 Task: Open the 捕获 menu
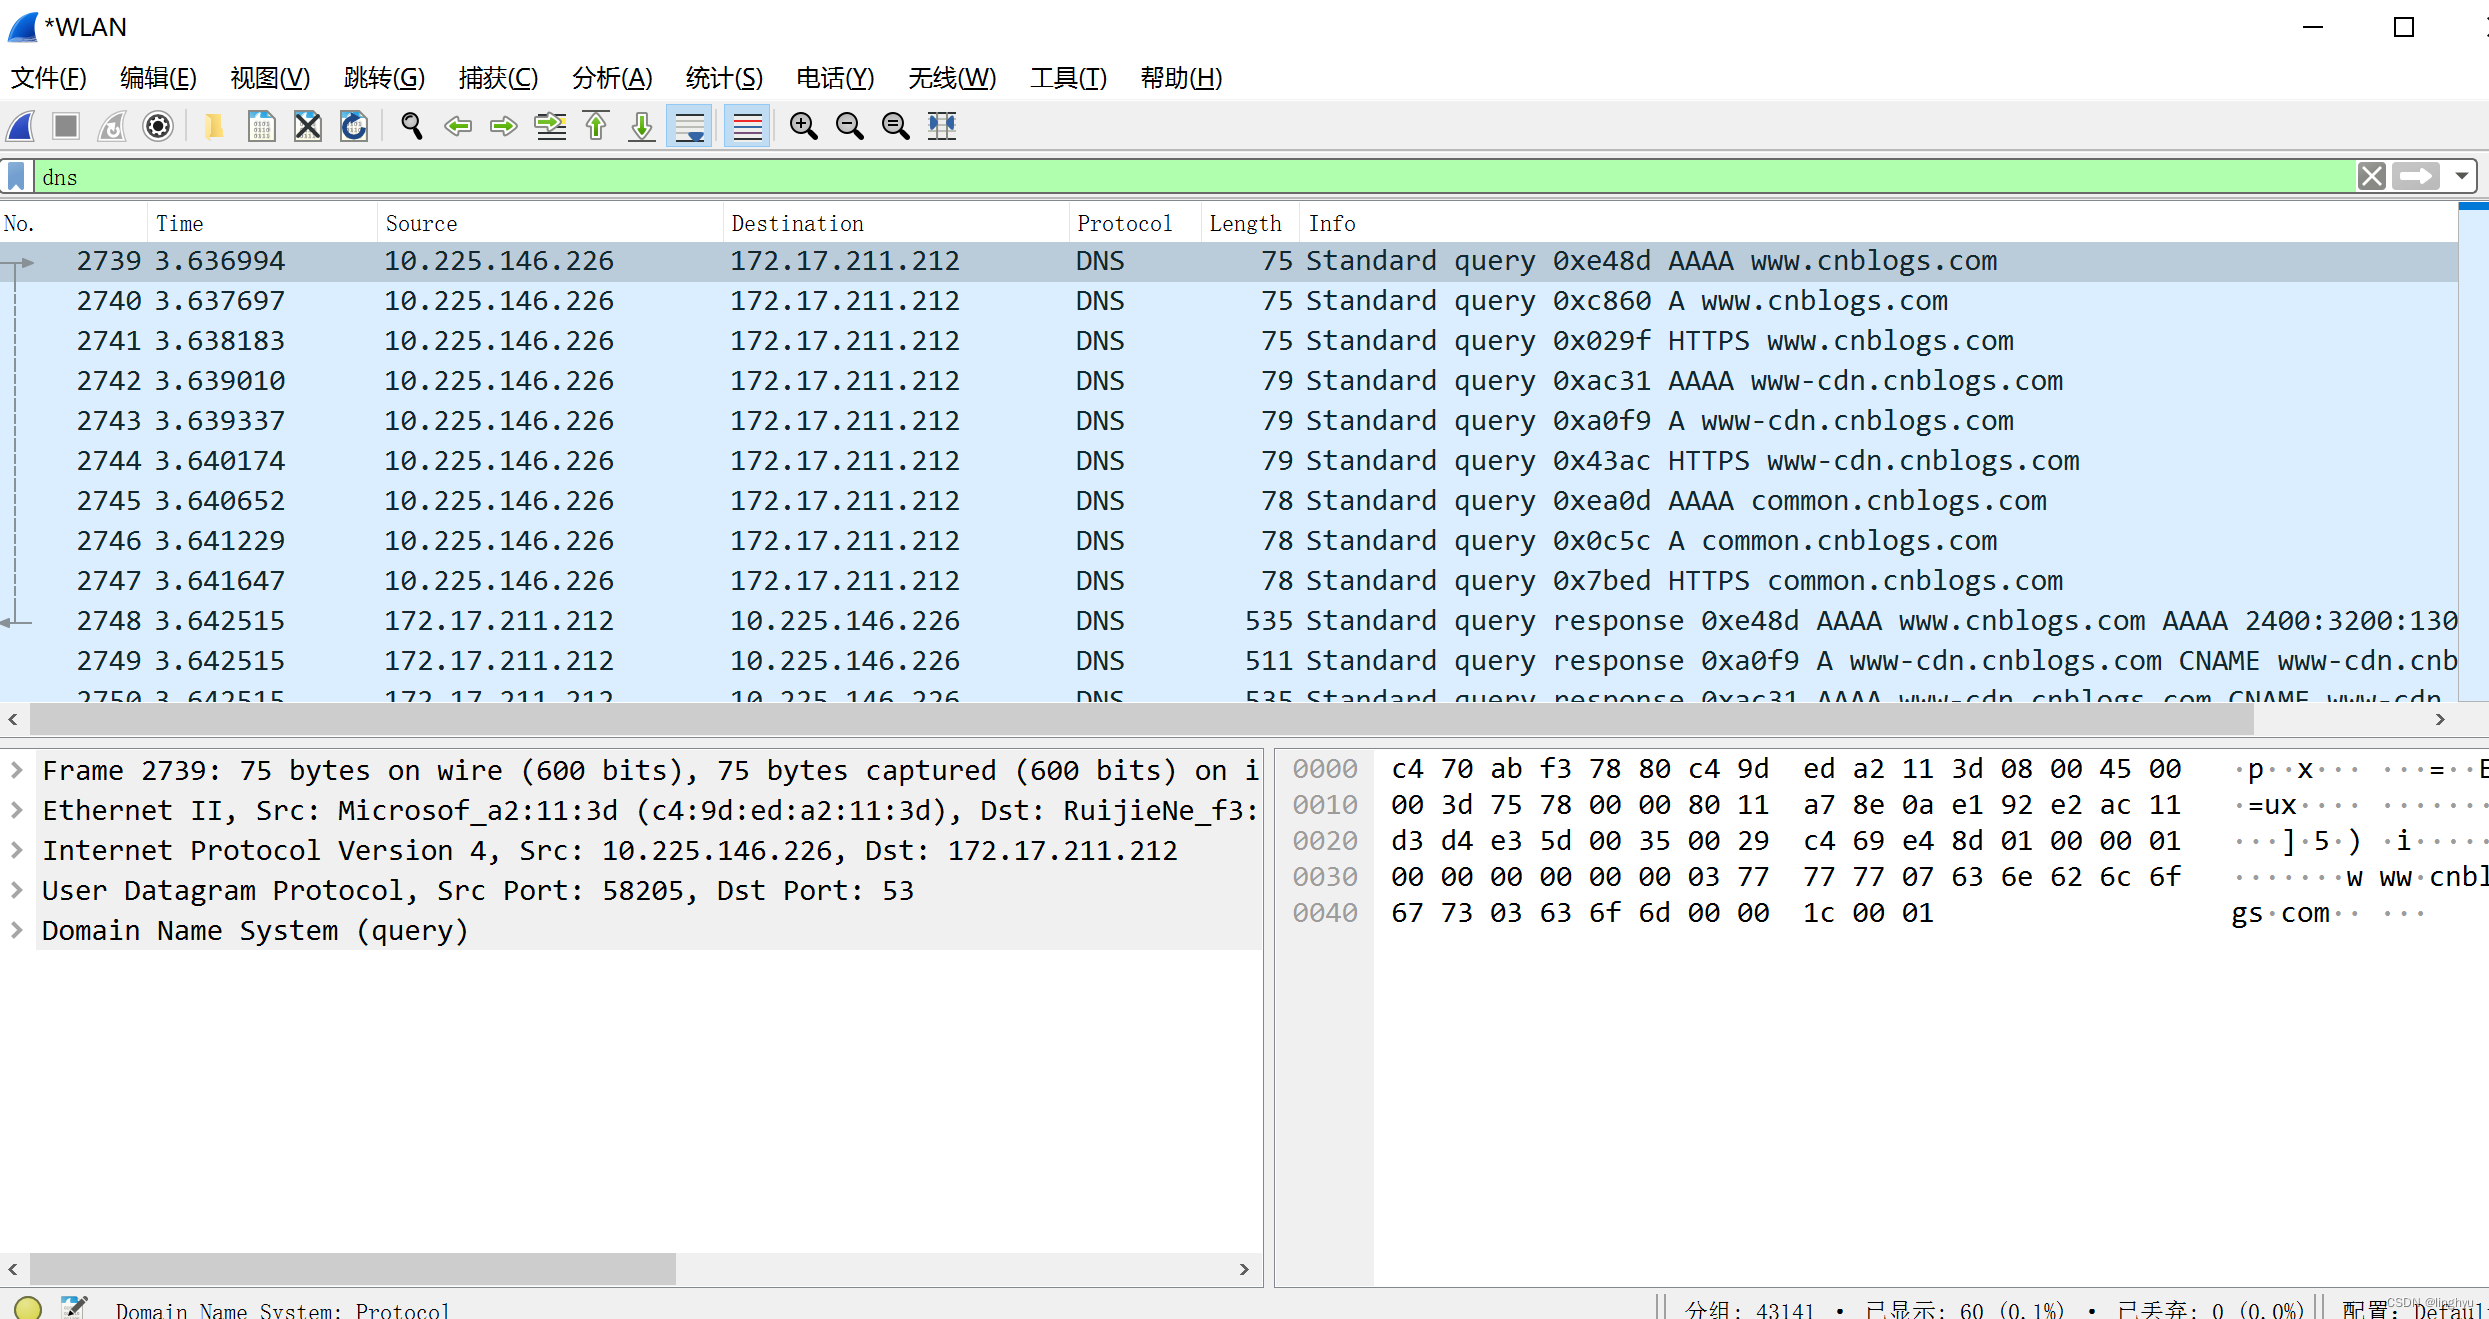(498, 78)
